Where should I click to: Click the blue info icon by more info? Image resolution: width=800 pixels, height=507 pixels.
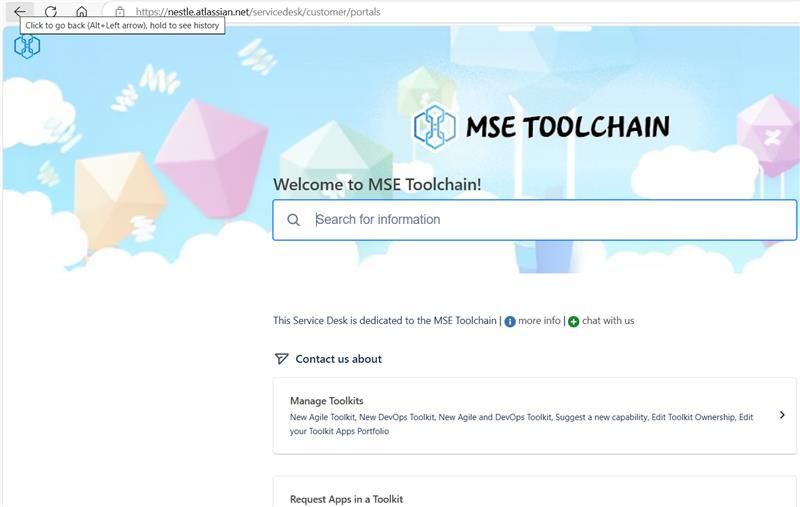pyautogui.click(x=510, y=321)
